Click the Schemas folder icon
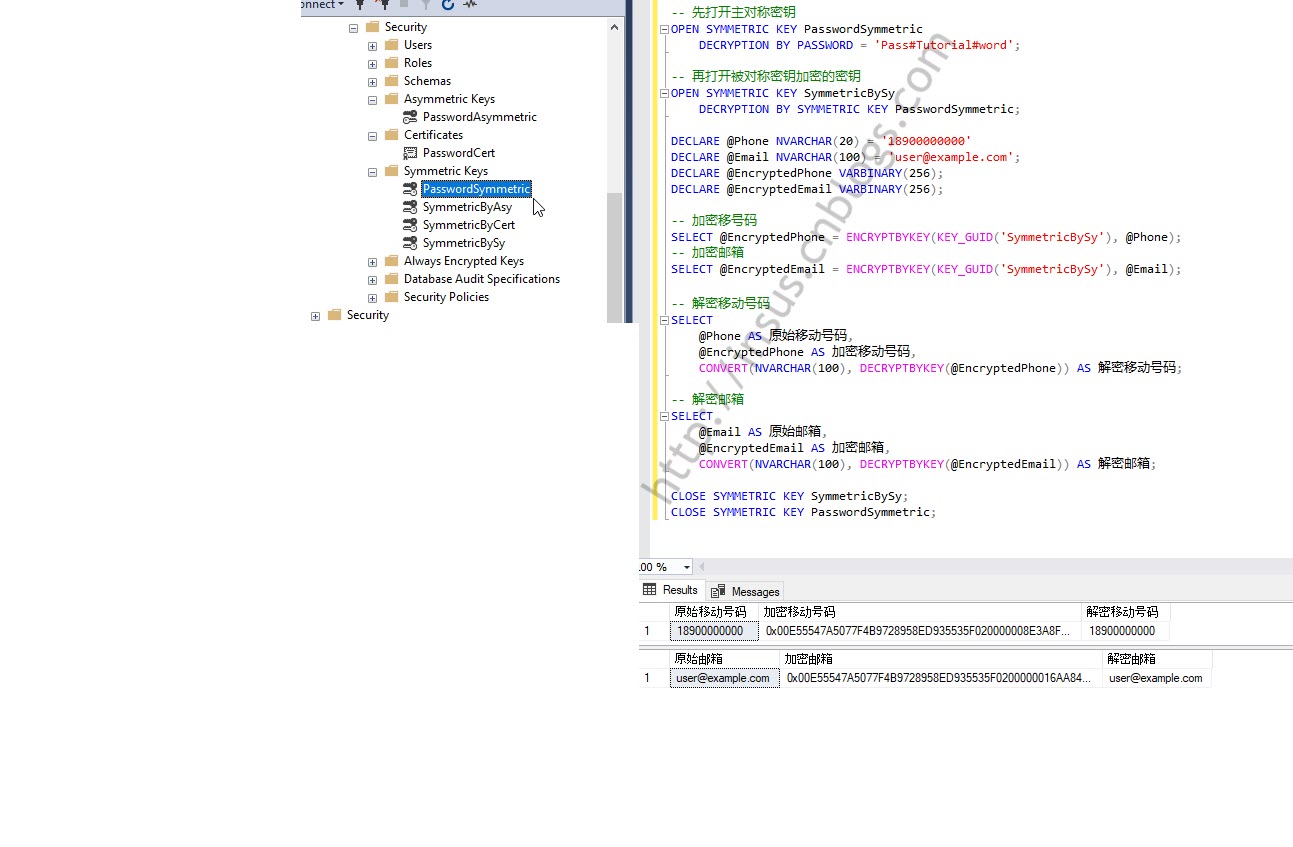This screenshot has width=1293, height=847. click(x=391, y=81)
